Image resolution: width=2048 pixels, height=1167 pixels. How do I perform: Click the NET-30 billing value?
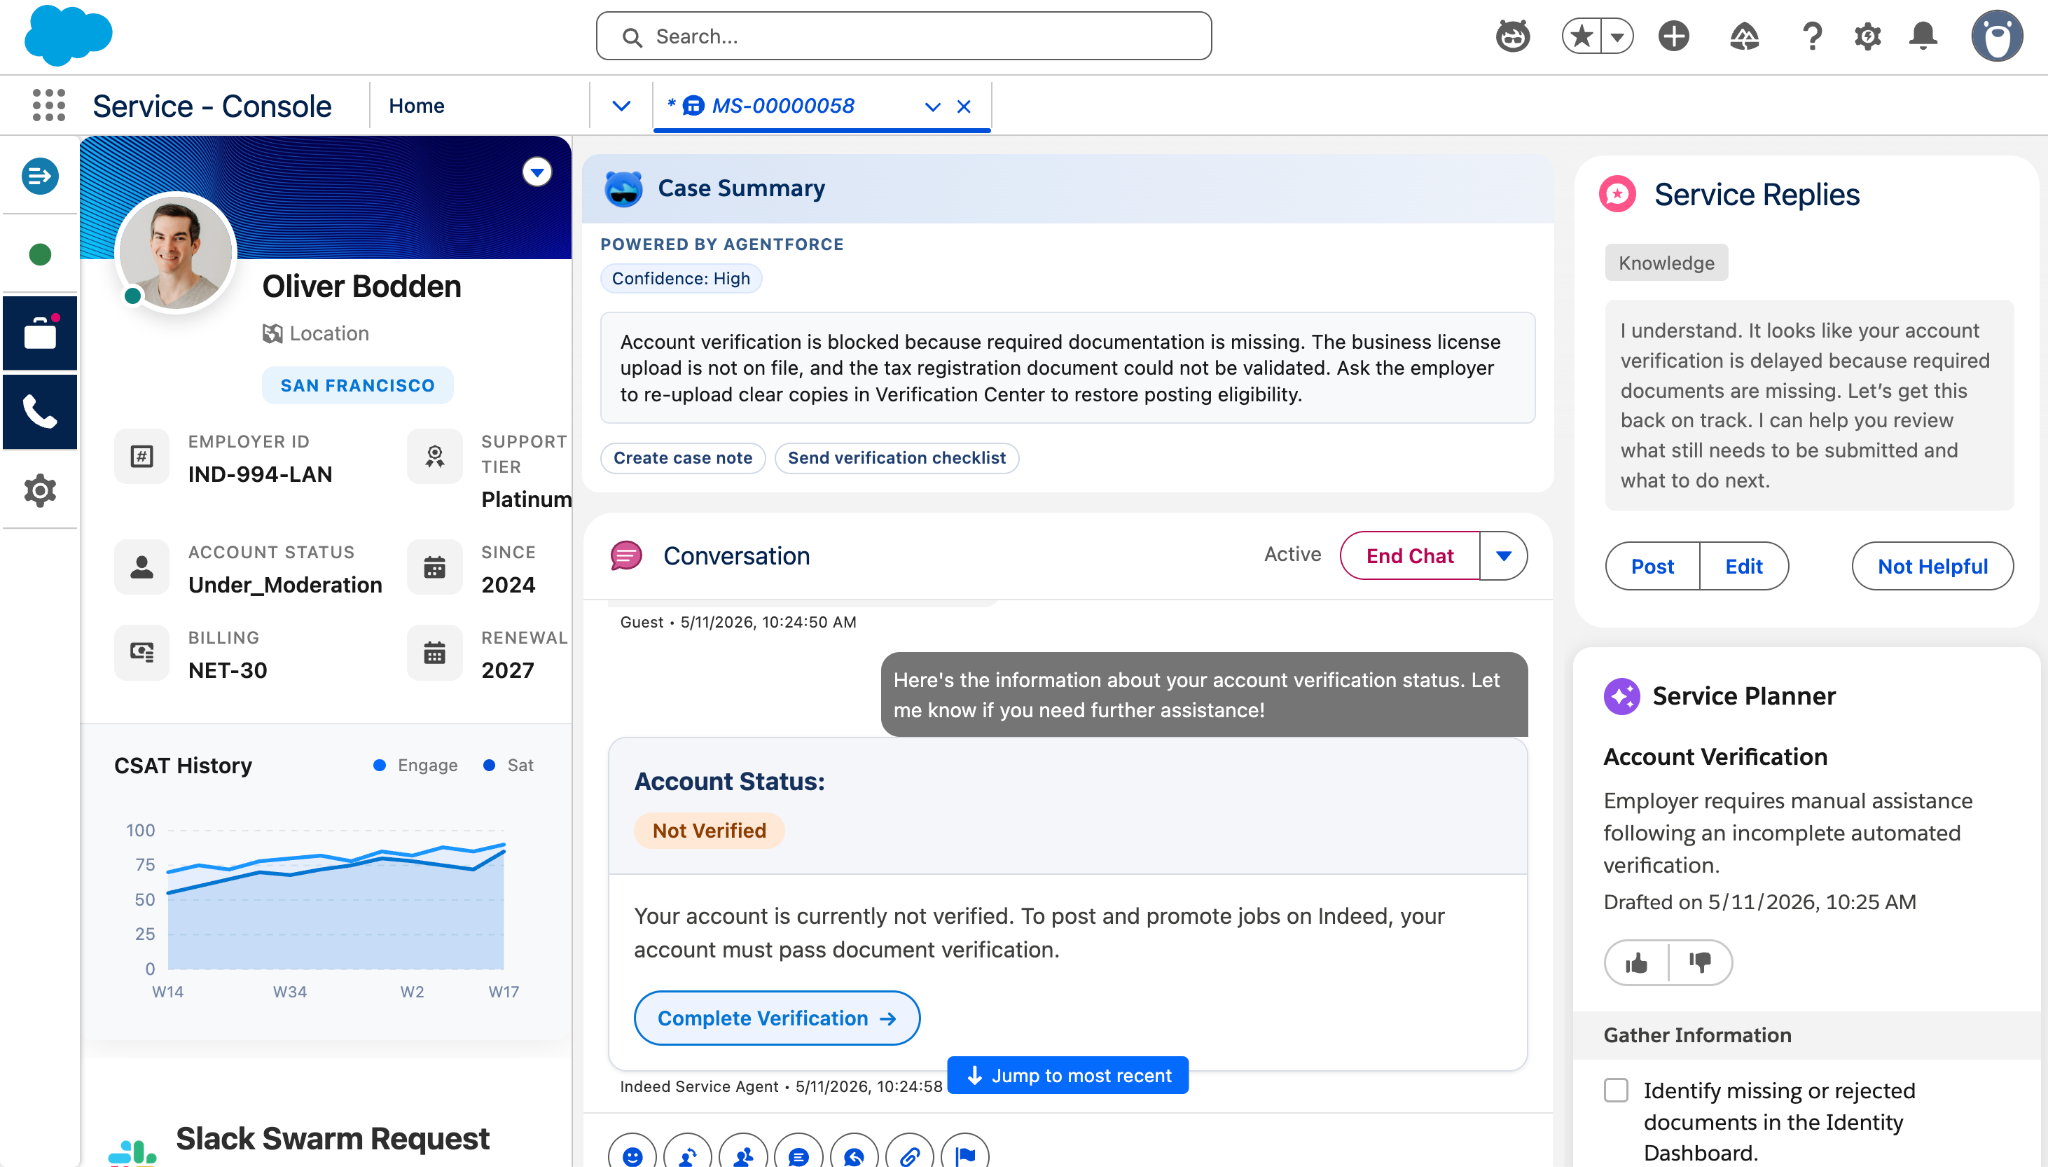click(228, 670)
